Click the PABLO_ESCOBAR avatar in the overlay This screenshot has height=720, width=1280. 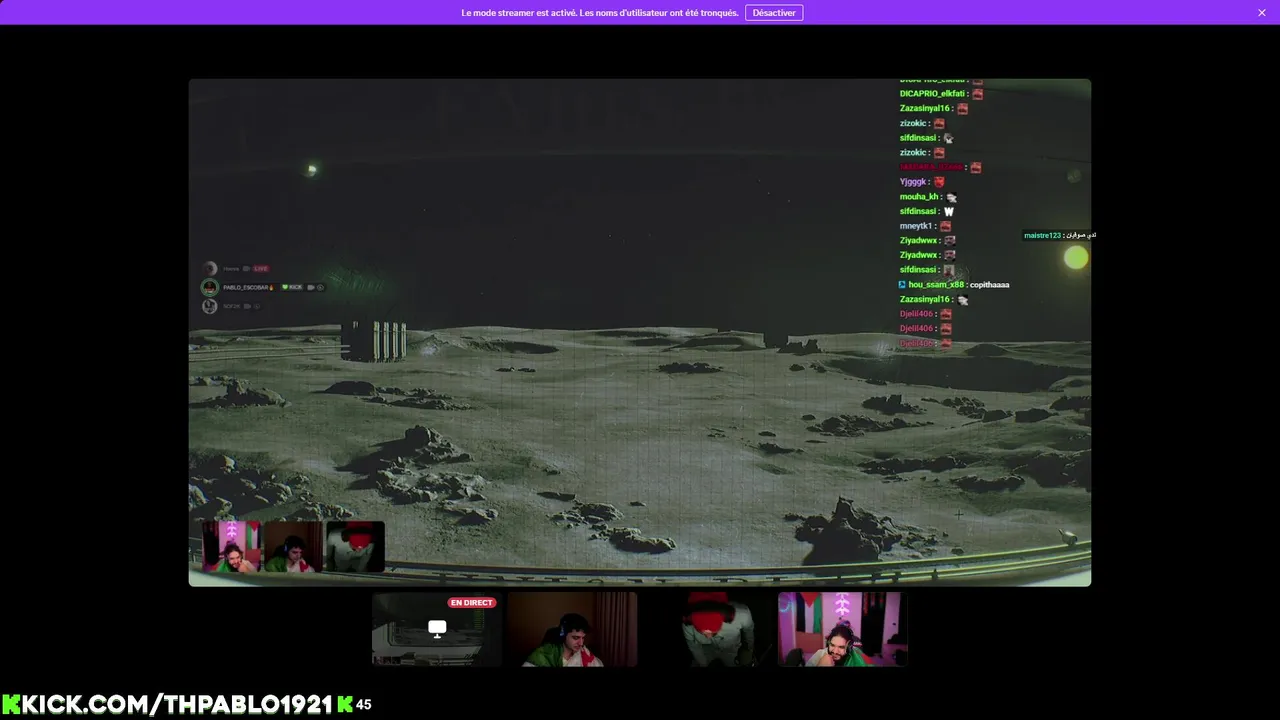pyautogui.click(x=210, y=287)
